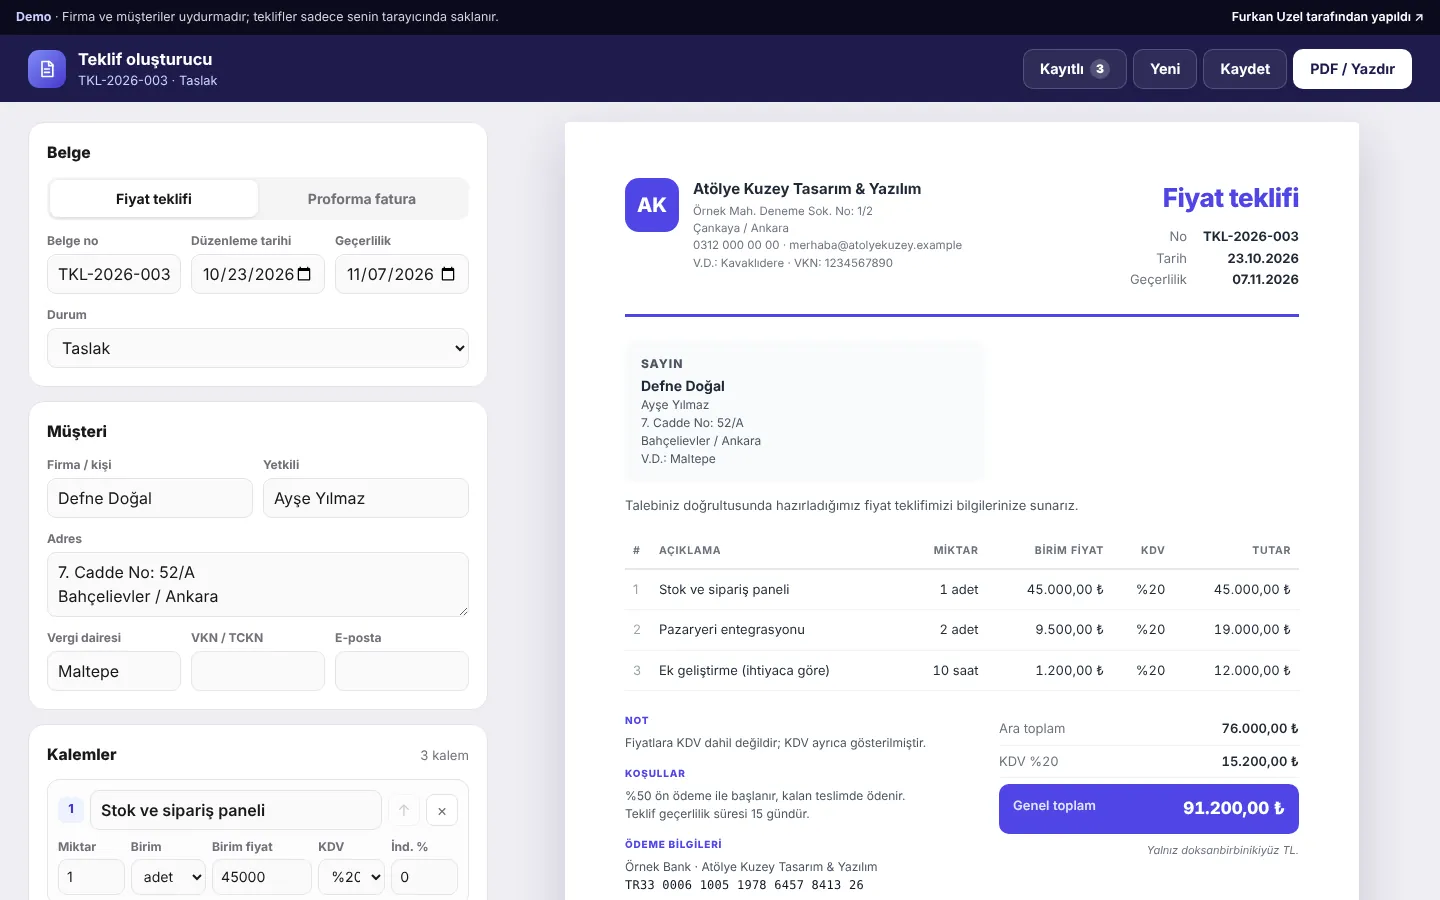Edit the Miktar quantity field
The height and width of the screenshot is (900, 1440).
click(x=91, y=877)
